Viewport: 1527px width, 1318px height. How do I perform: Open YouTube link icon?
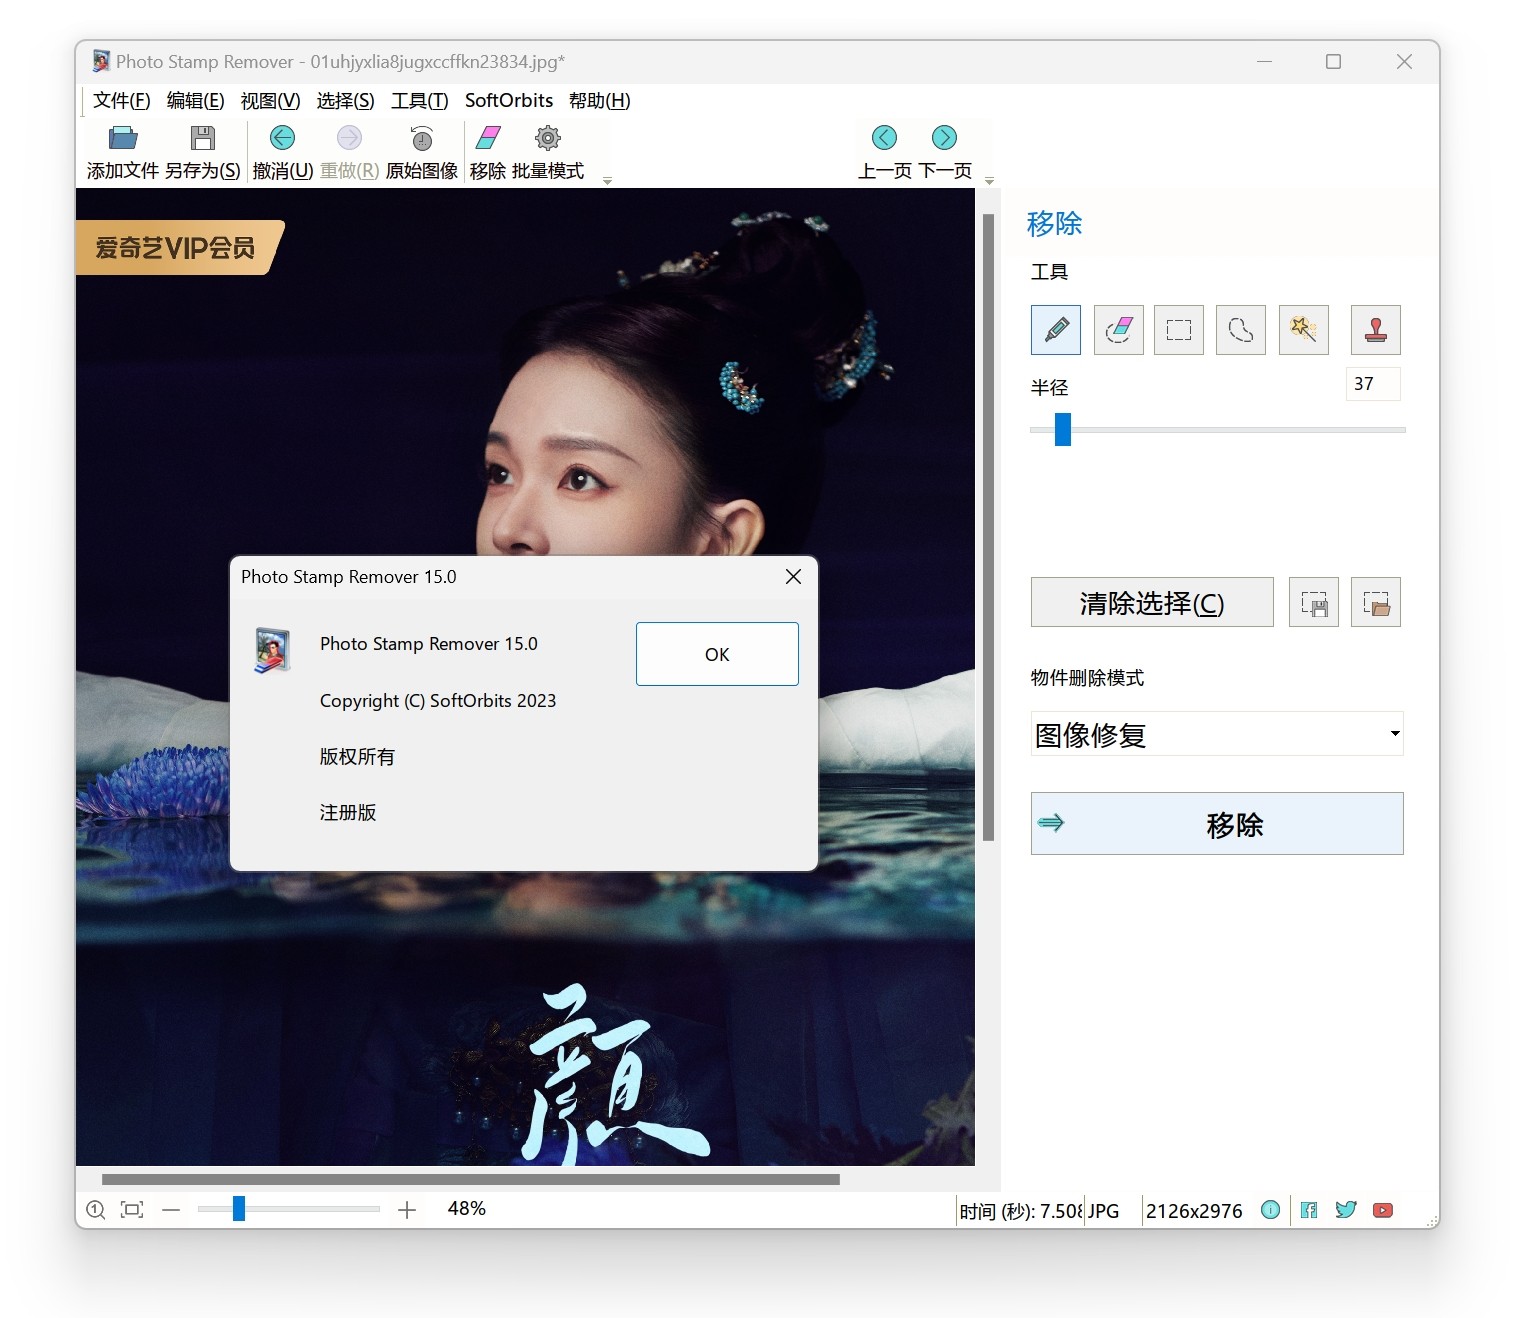[x=1383, y=1210]
